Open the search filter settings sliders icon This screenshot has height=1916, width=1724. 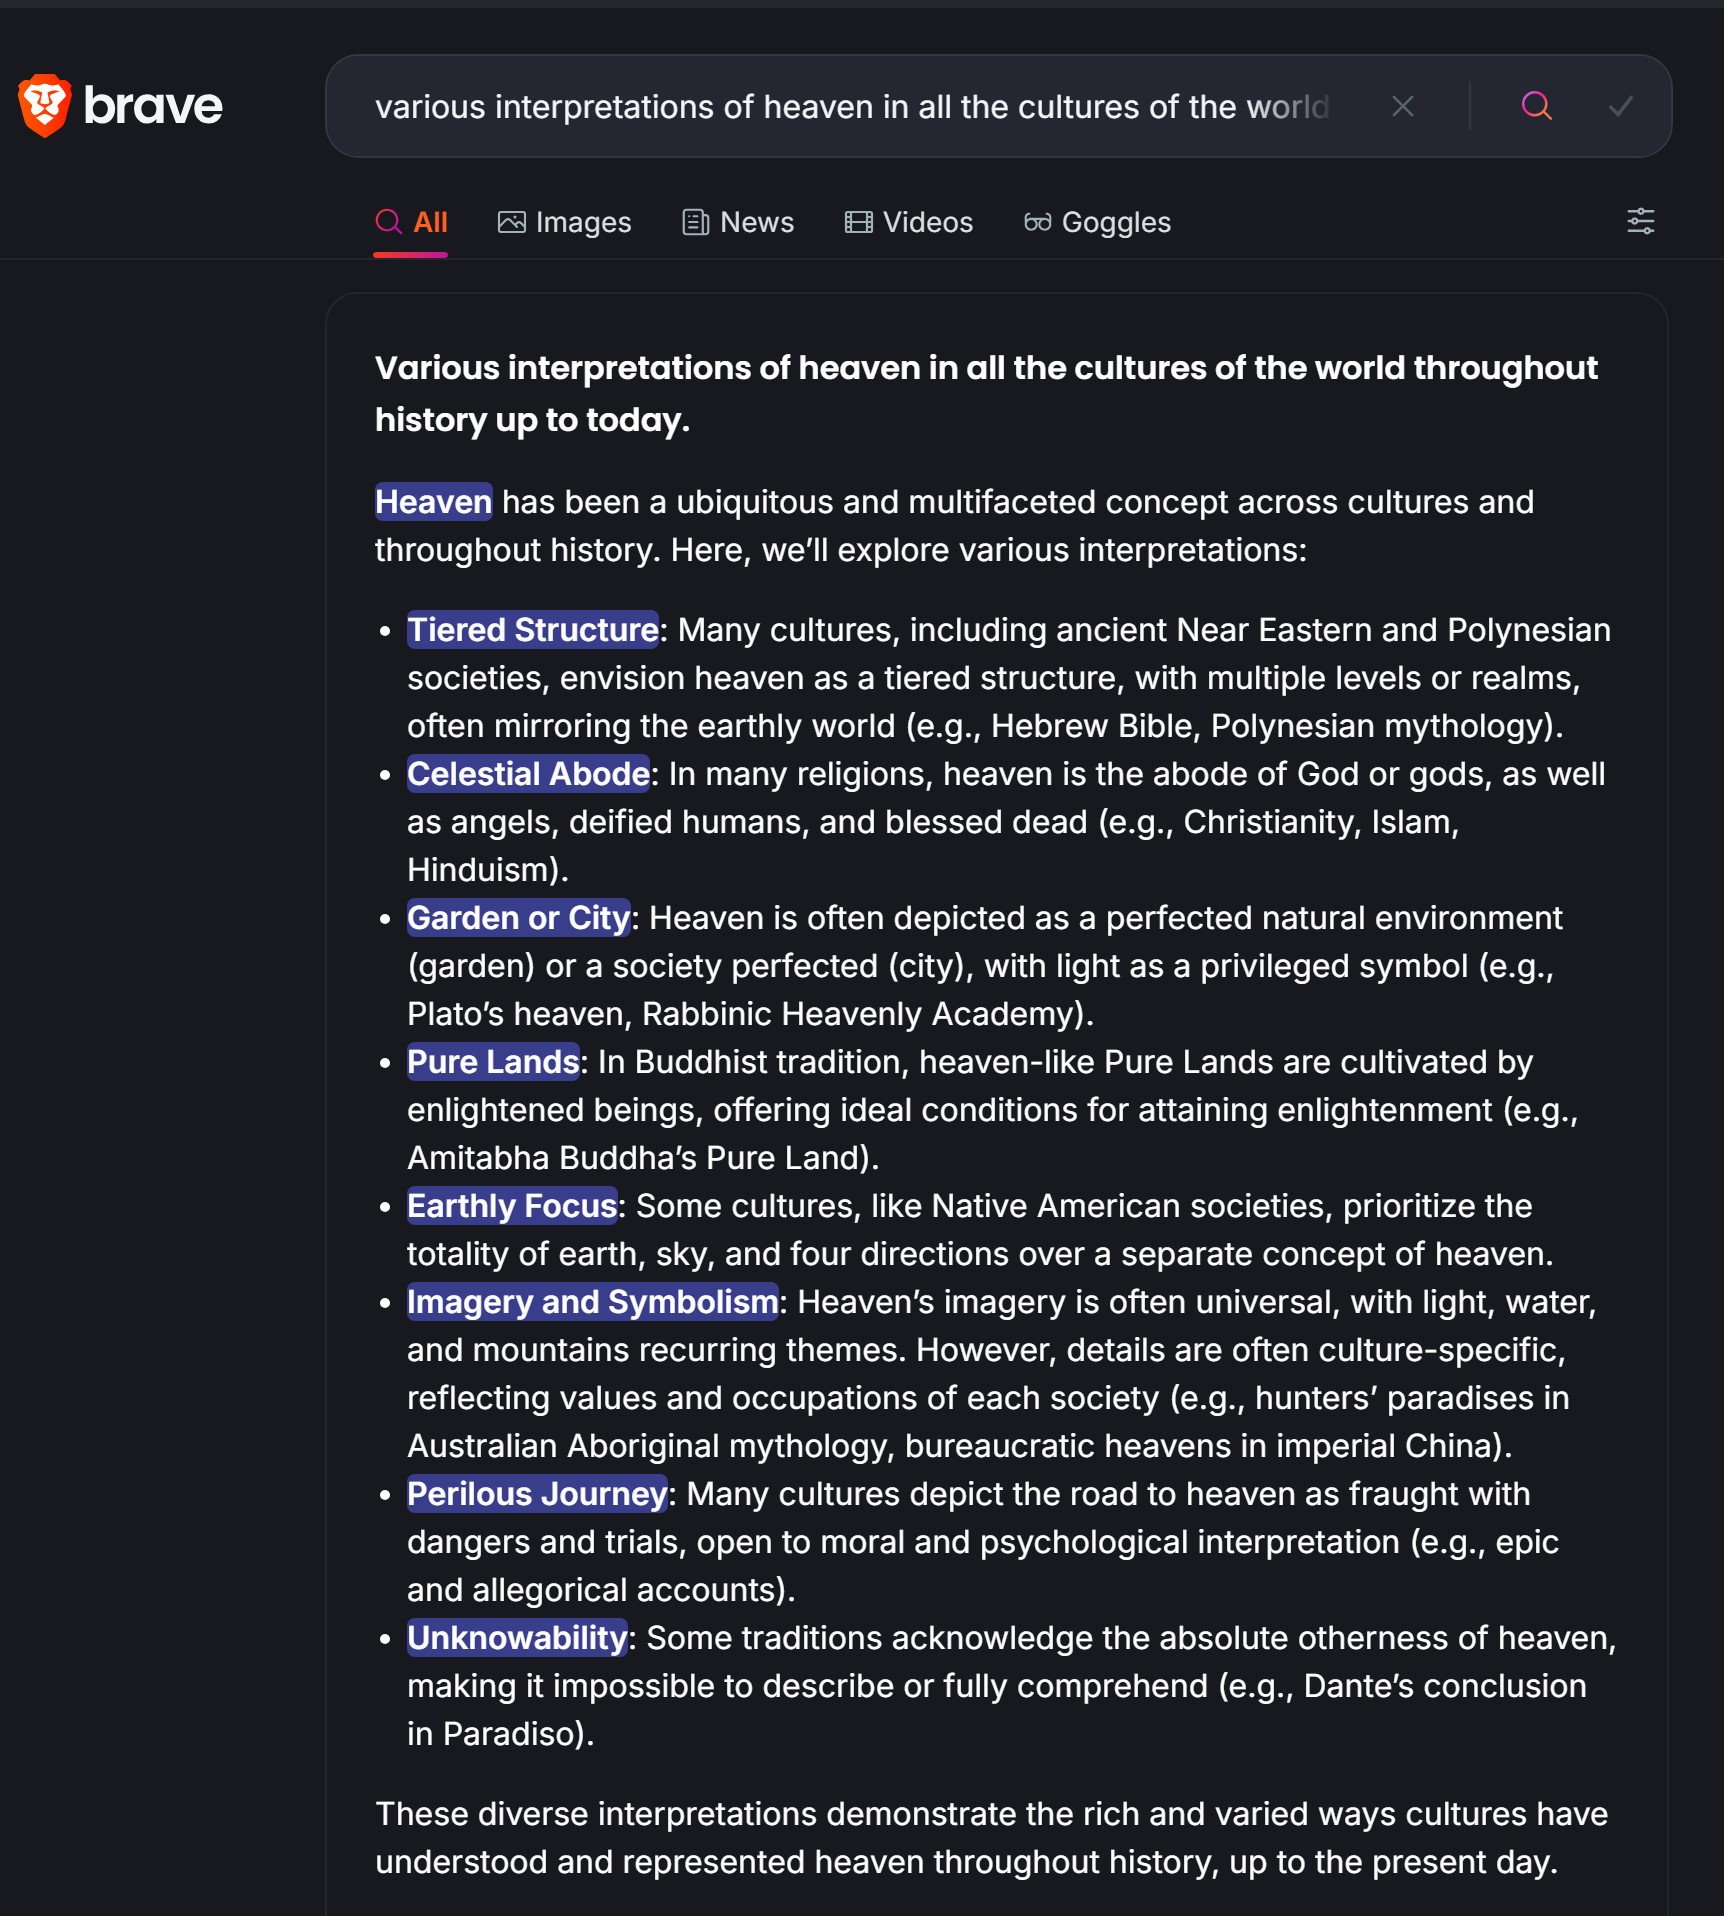coord(1641,221)
